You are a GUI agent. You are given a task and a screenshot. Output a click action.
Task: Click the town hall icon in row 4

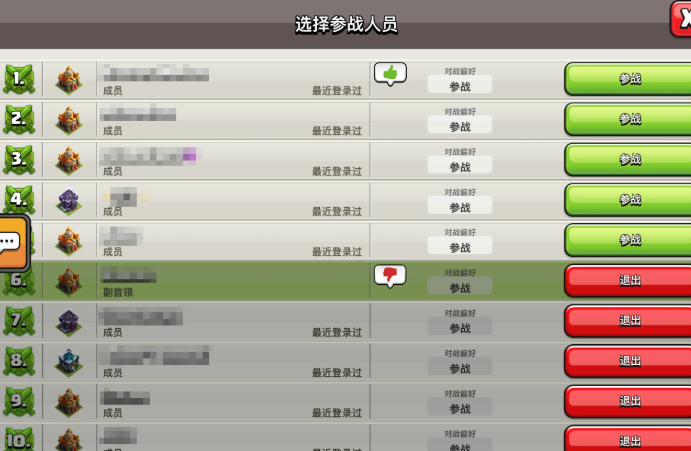pos(69,201)
